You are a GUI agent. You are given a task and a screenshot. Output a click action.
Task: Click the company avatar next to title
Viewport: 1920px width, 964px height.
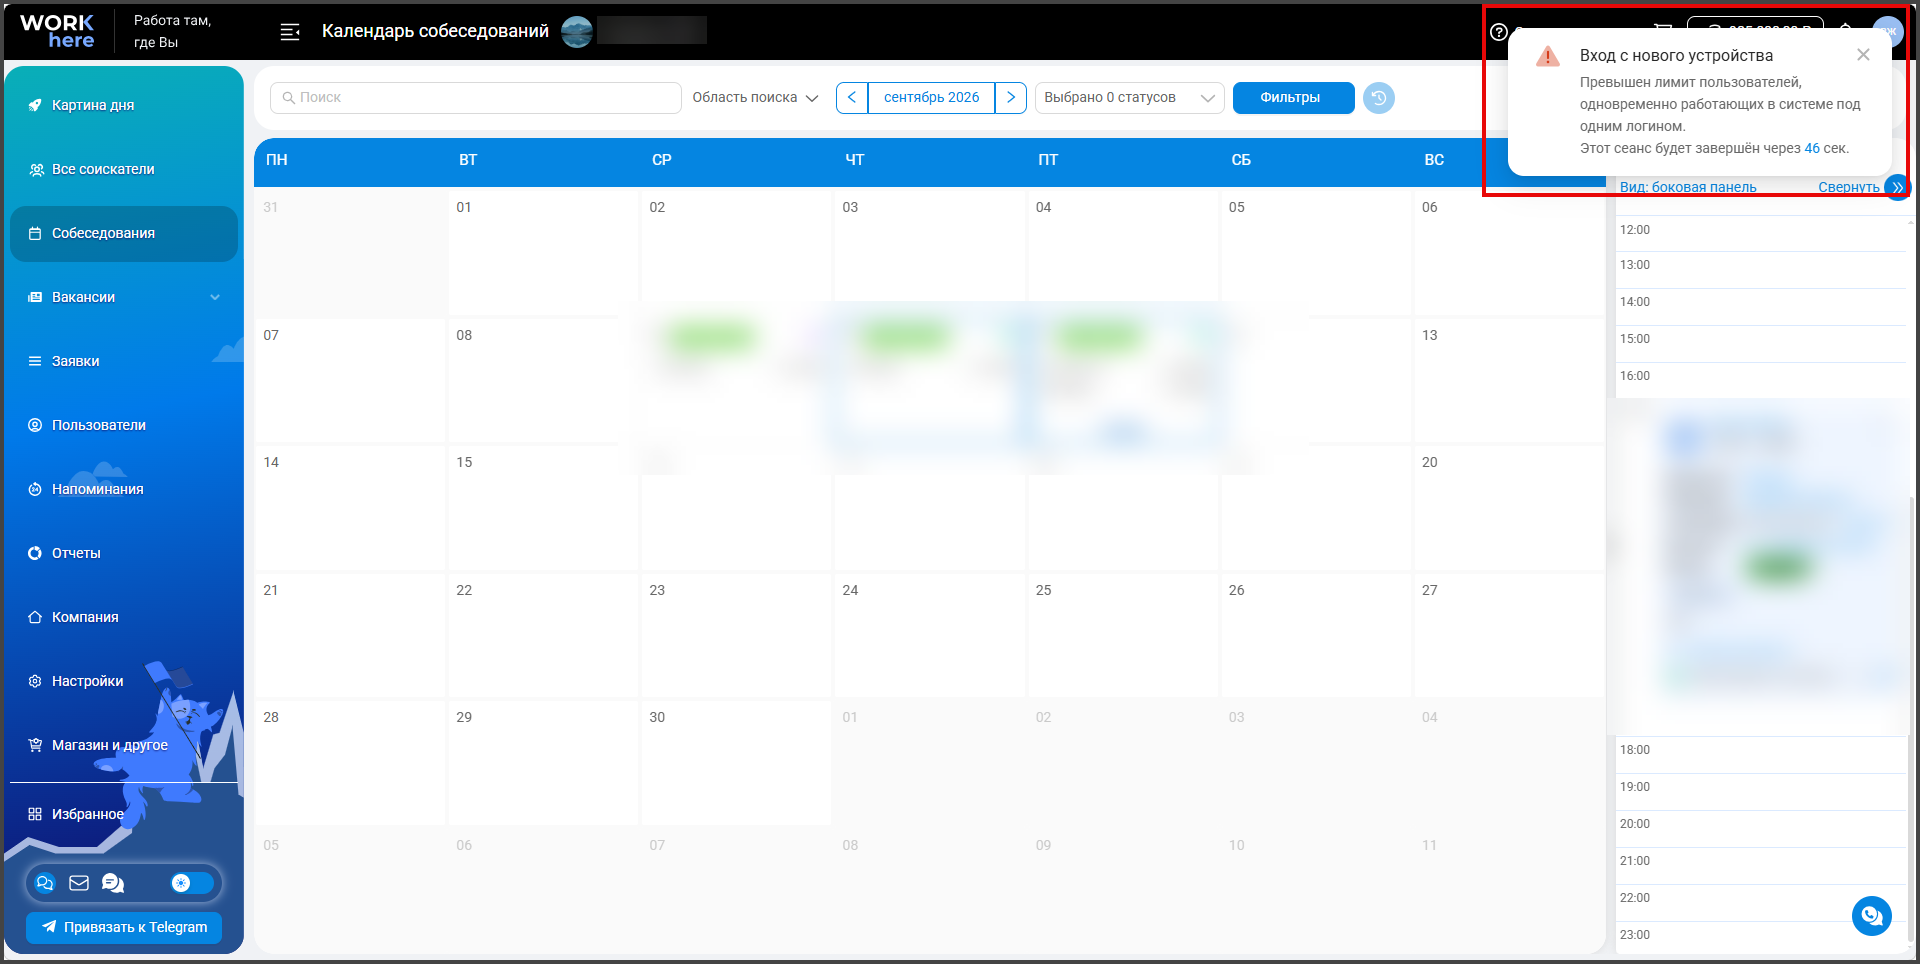577,32
